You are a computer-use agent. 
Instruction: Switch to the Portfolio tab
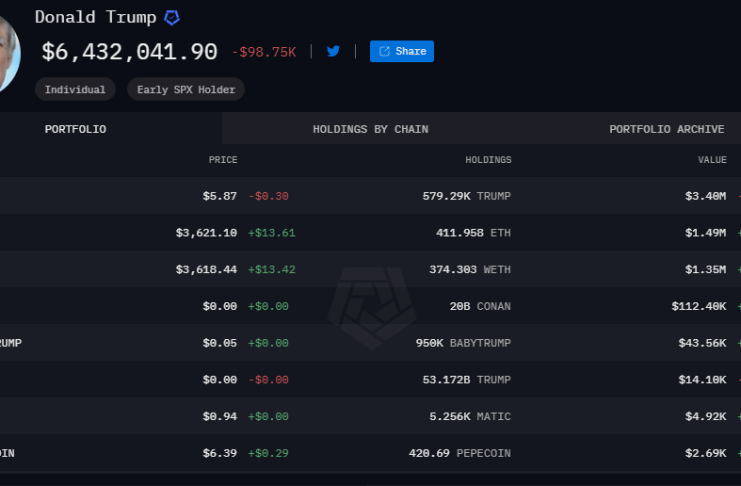(75, 129)
